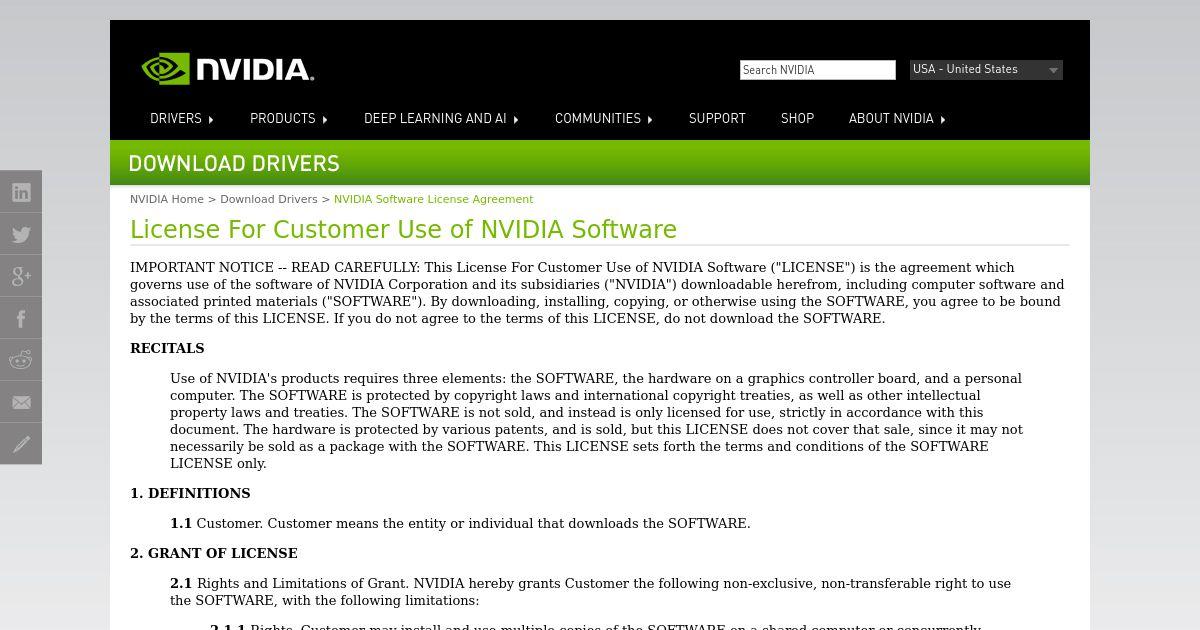Share page on LinkedIn
This screenshot has width=1200, height=630.
pos(21,192)
